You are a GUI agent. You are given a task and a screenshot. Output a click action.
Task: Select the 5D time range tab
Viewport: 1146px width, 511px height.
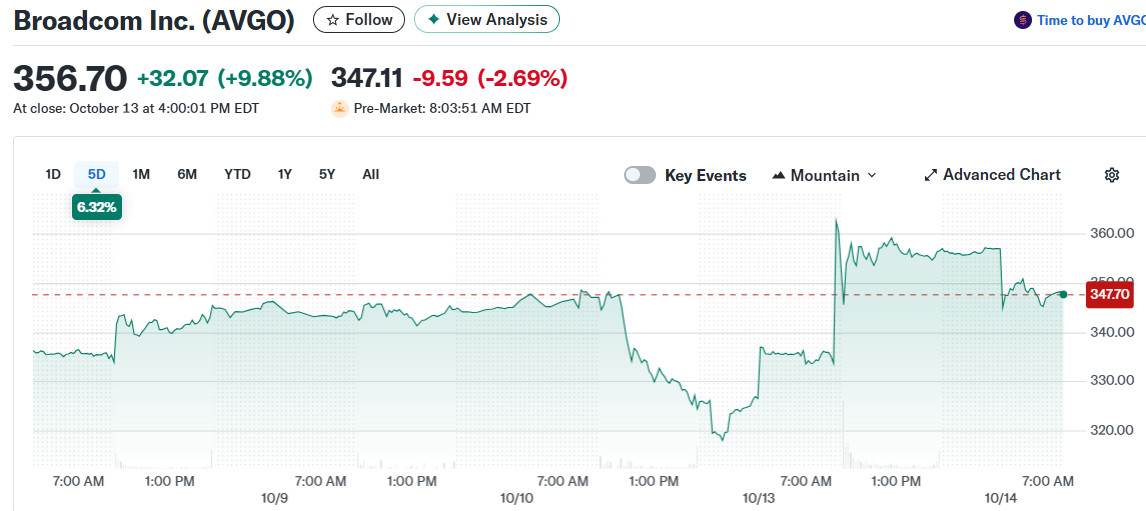96,174
